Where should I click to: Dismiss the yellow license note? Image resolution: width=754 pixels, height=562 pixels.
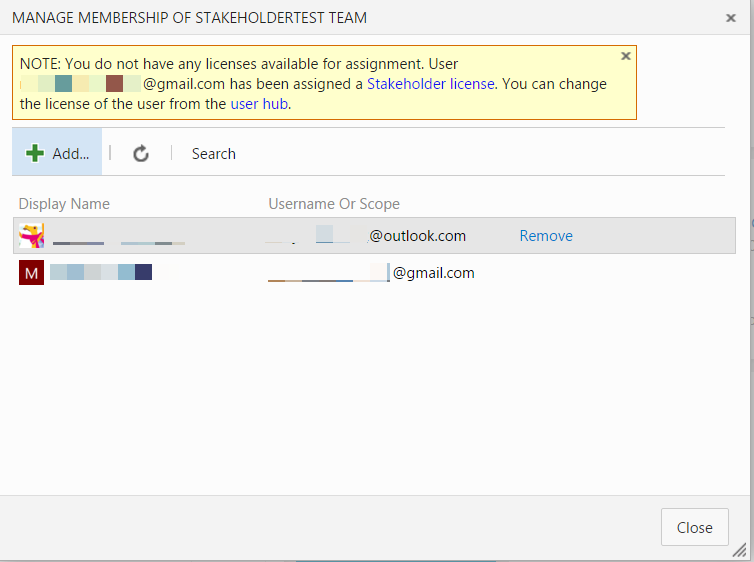click(626, 56)
